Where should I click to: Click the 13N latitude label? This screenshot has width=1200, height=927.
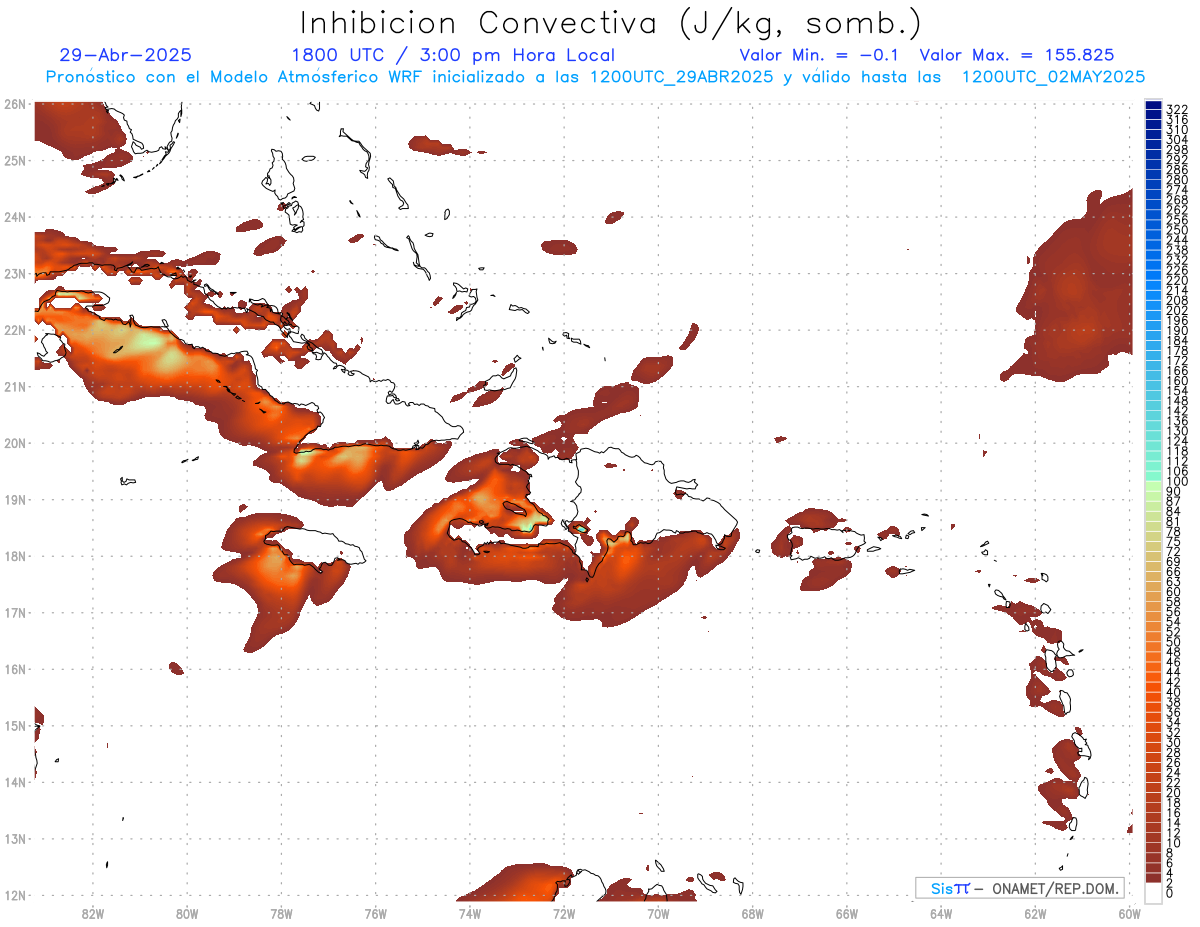(x=14, y=838)
